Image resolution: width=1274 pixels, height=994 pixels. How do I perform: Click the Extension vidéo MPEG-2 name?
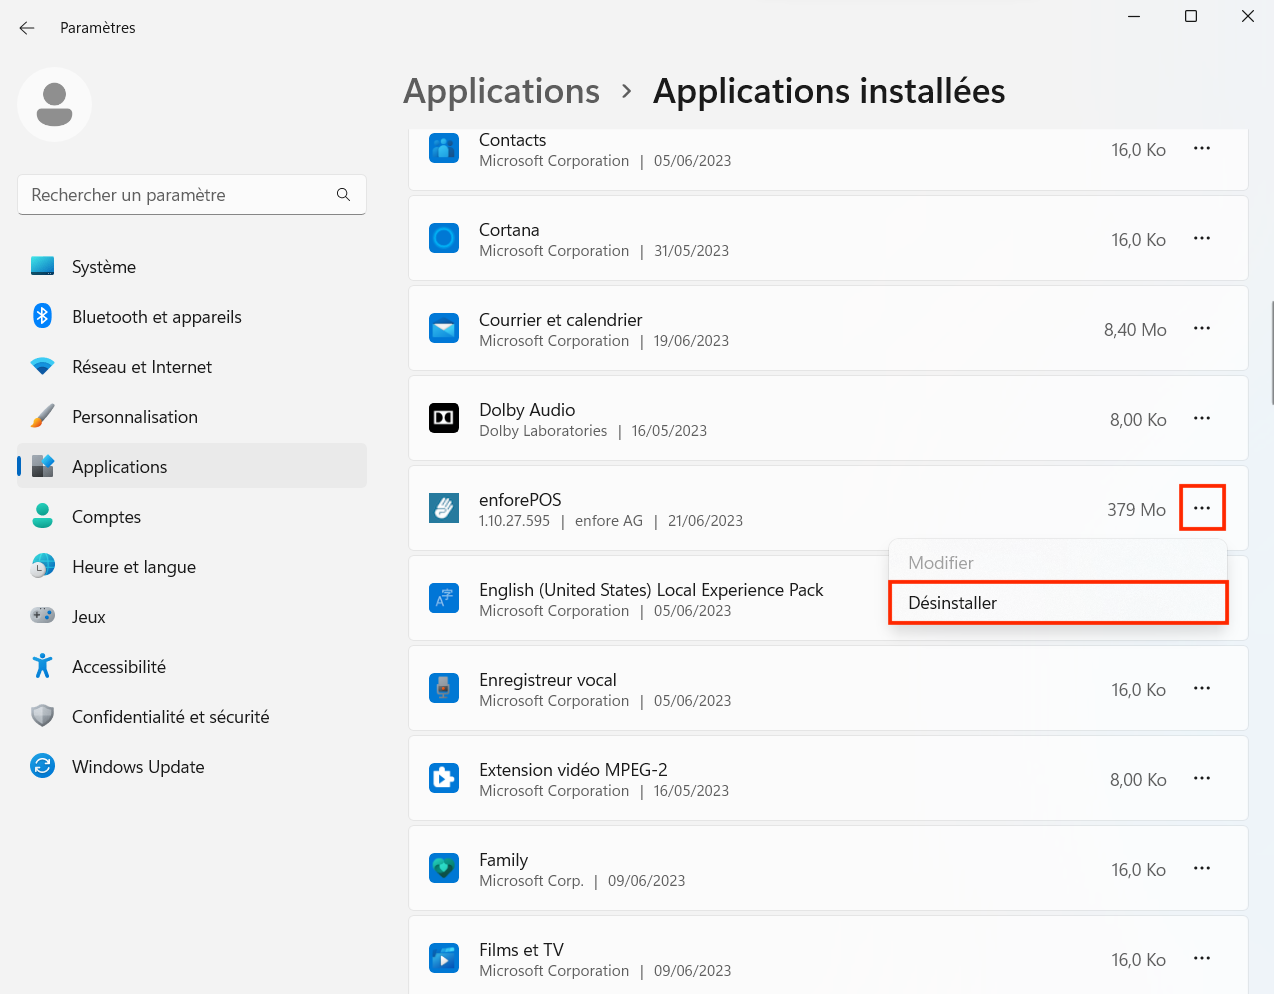point(573,769)
